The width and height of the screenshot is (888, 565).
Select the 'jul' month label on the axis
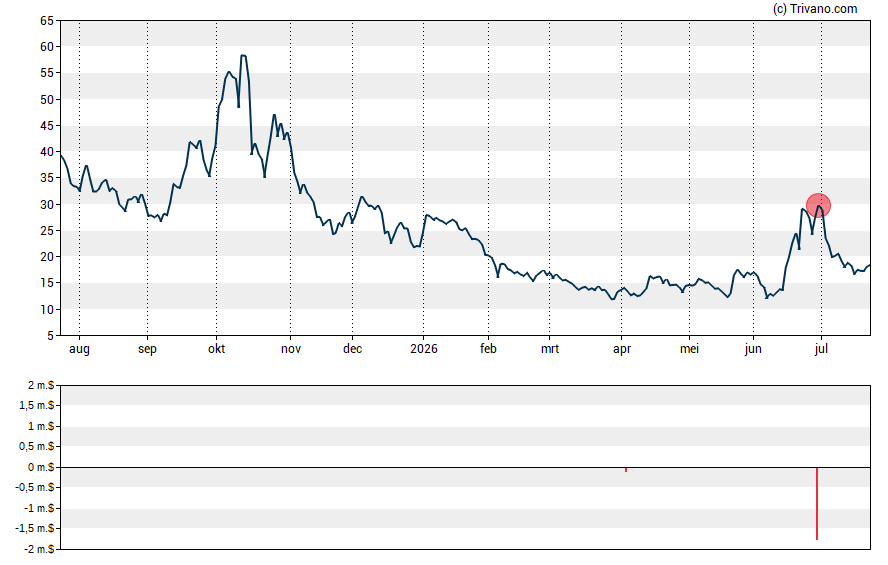point(821,349)
